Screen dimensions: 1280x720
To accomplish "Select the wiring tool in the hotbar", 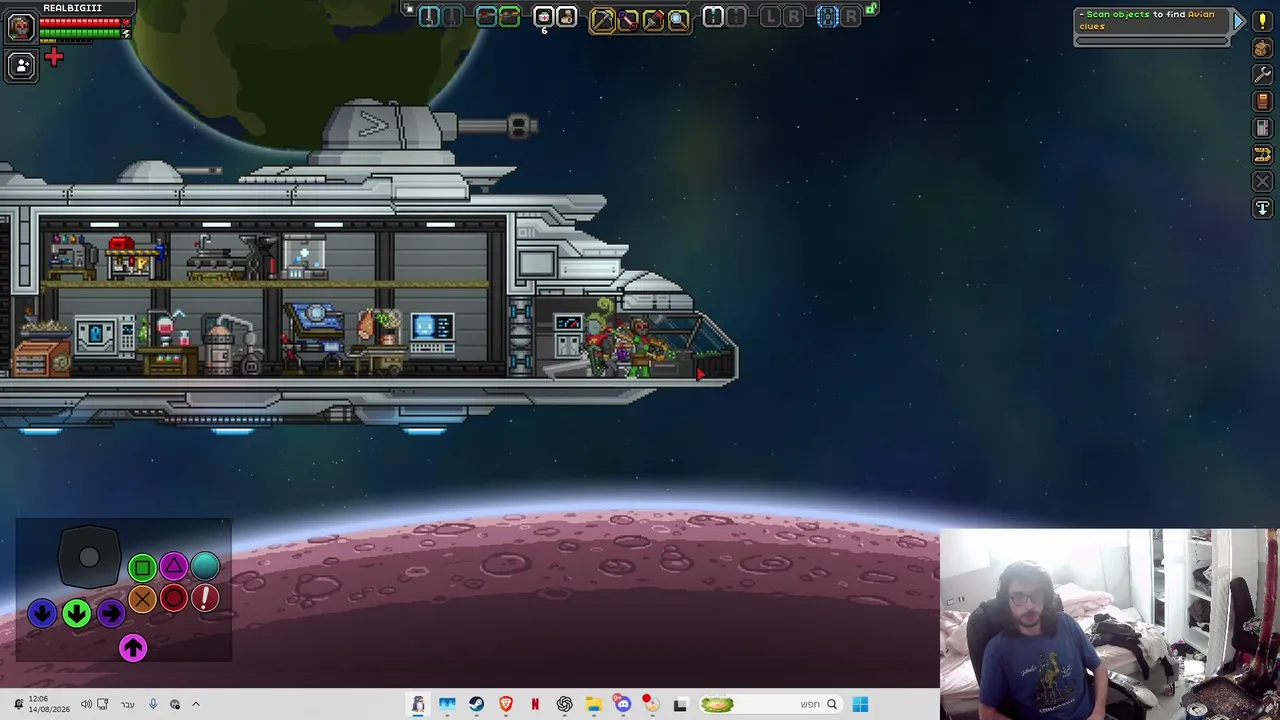I will tap(628, 19).
